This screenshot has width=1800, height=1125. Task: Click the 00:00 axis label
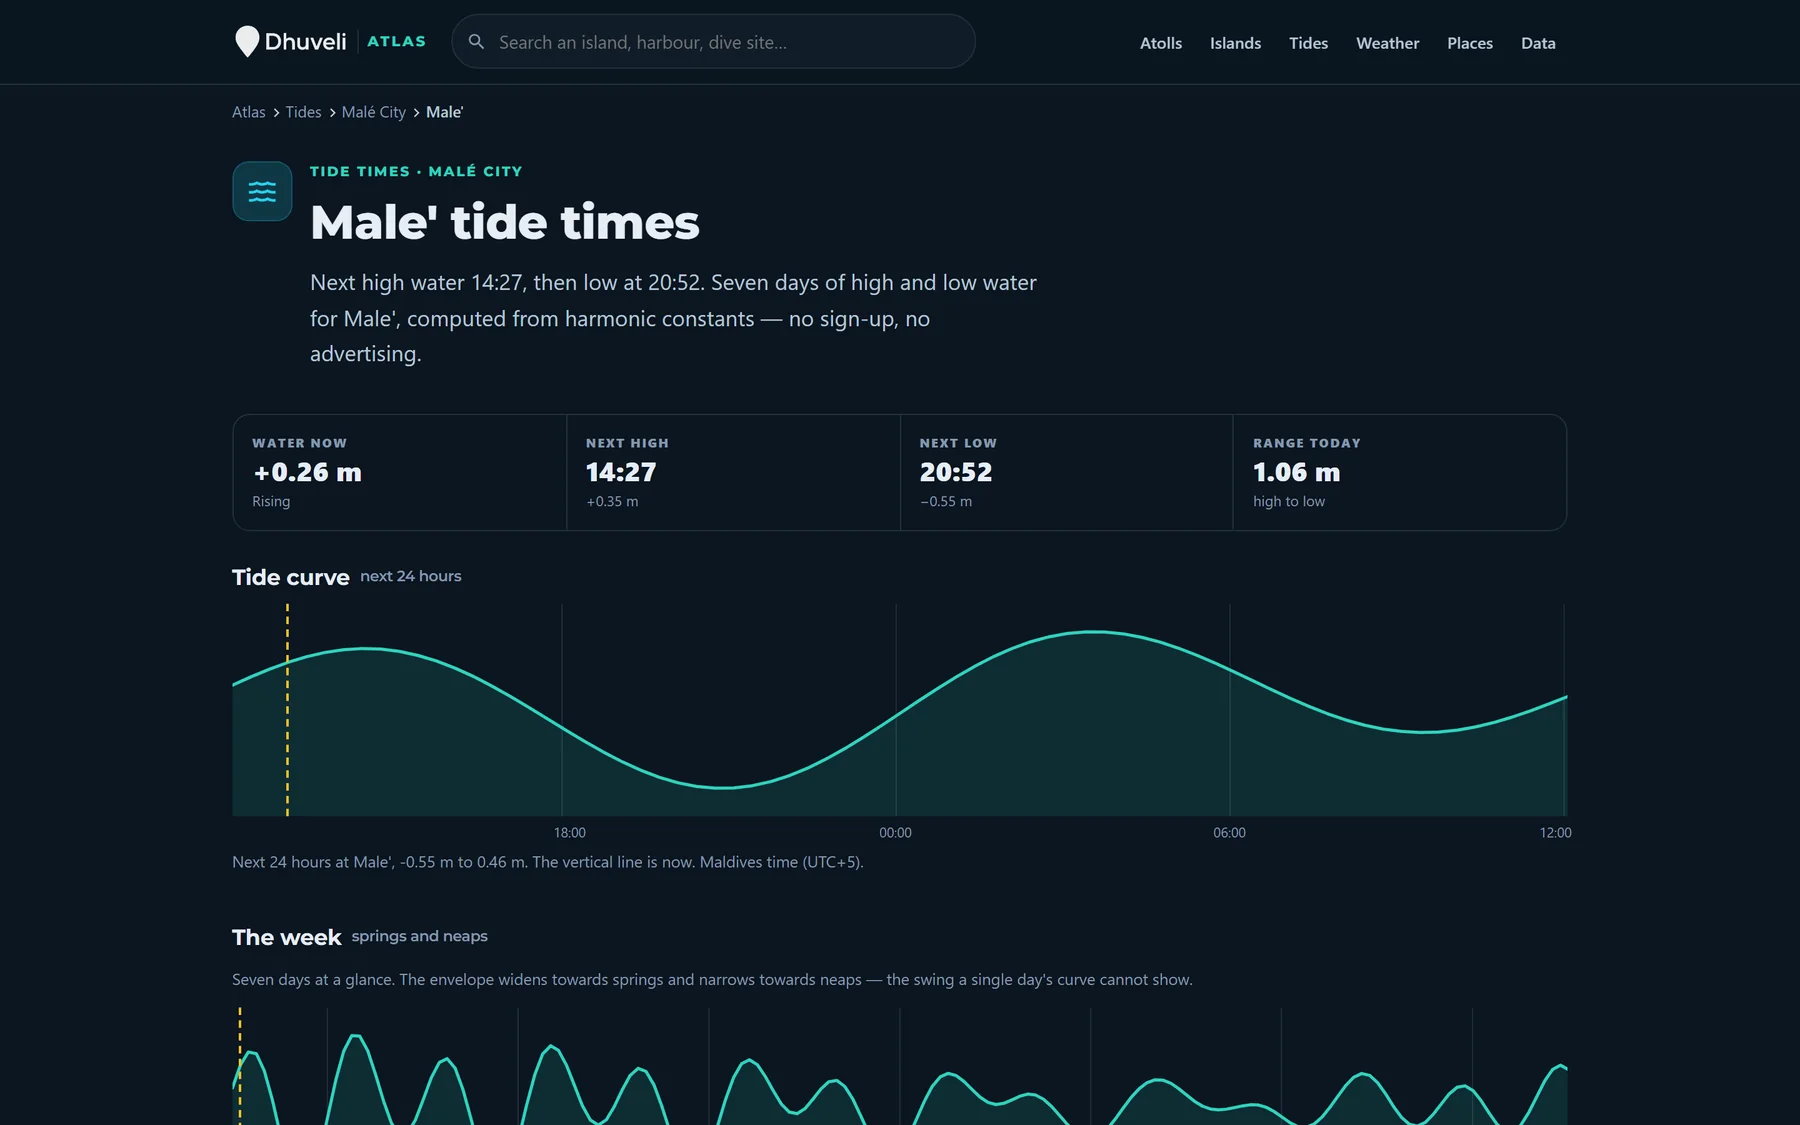895,833
